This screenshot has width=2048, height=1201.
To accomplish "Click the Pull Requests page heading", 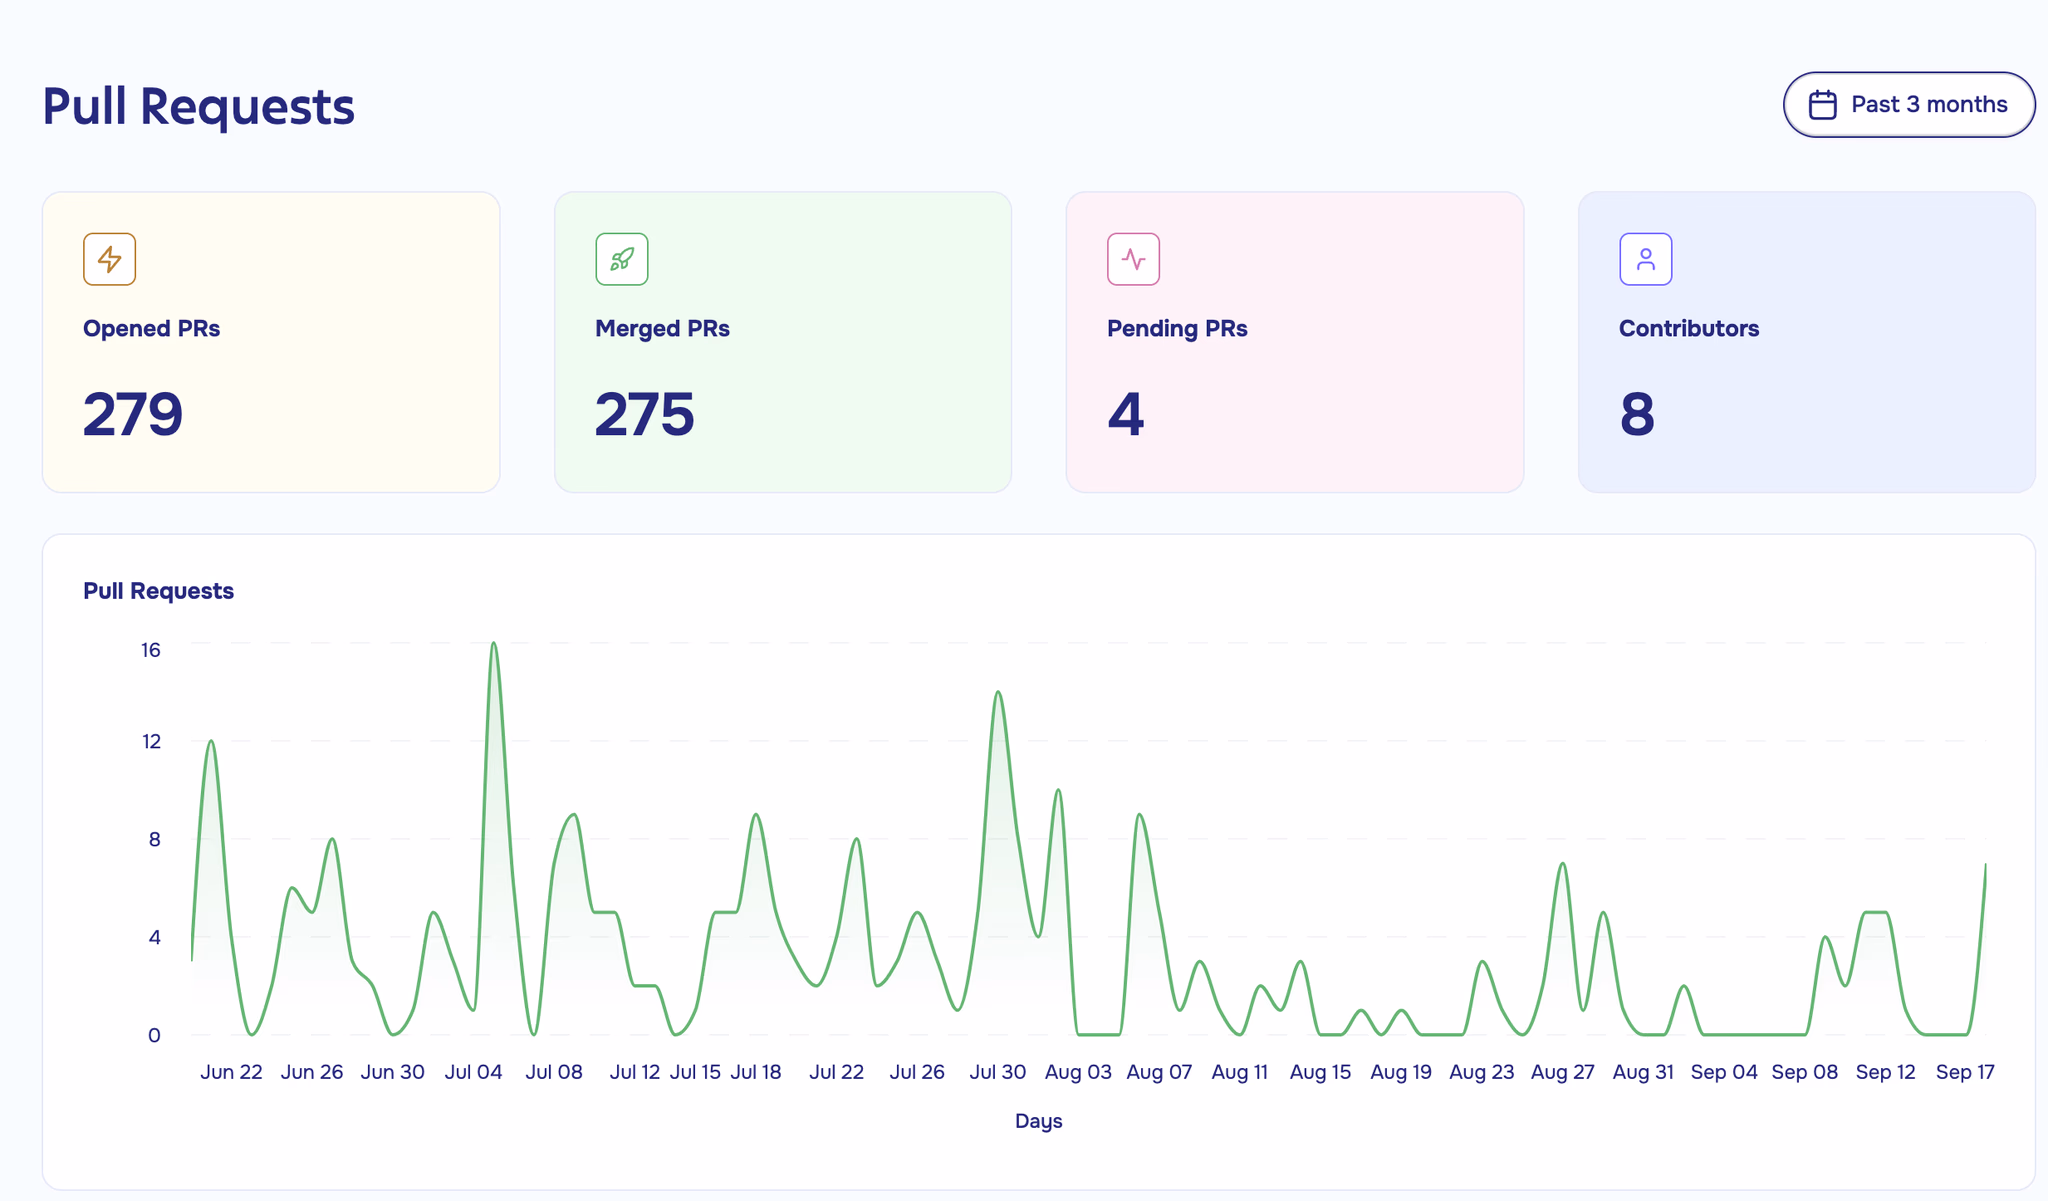I will click(x=197, y=104).
